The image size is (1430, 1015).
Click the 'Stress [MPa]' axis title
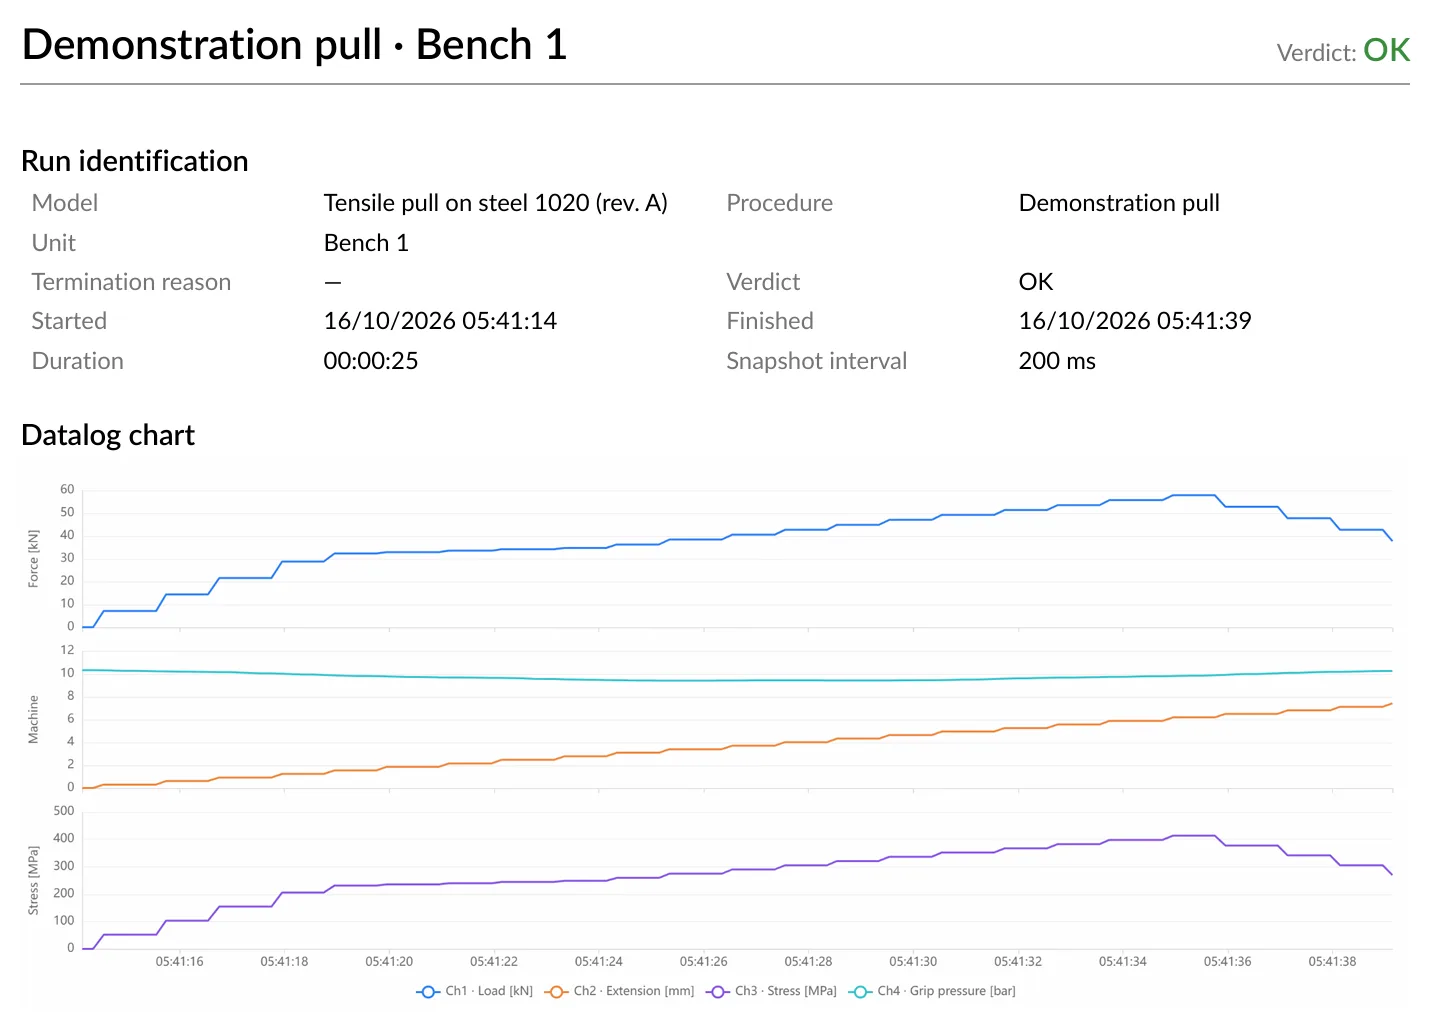(34, 881)
